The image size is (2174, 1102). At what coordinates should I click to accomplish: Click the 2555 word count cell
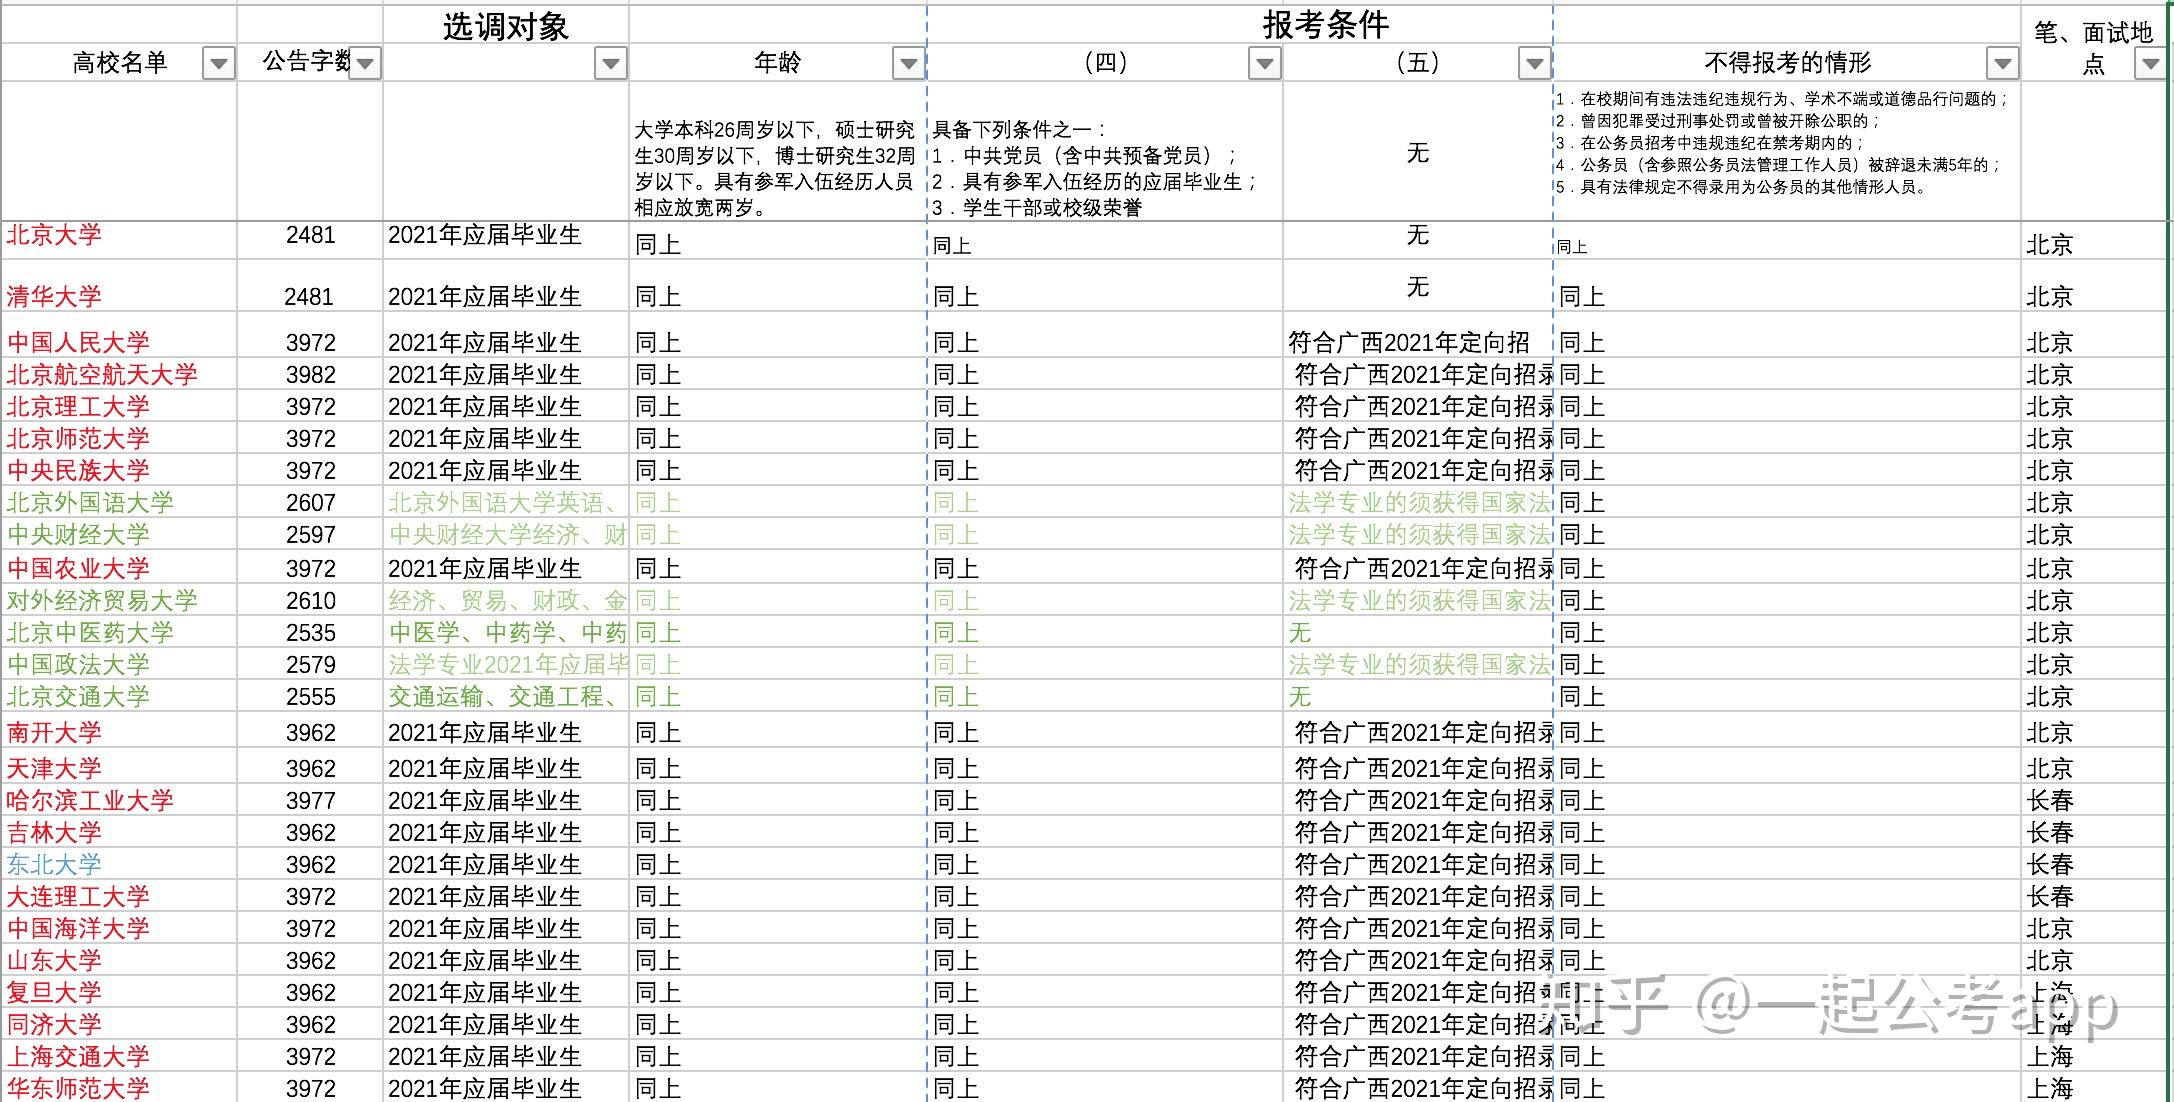310,696
